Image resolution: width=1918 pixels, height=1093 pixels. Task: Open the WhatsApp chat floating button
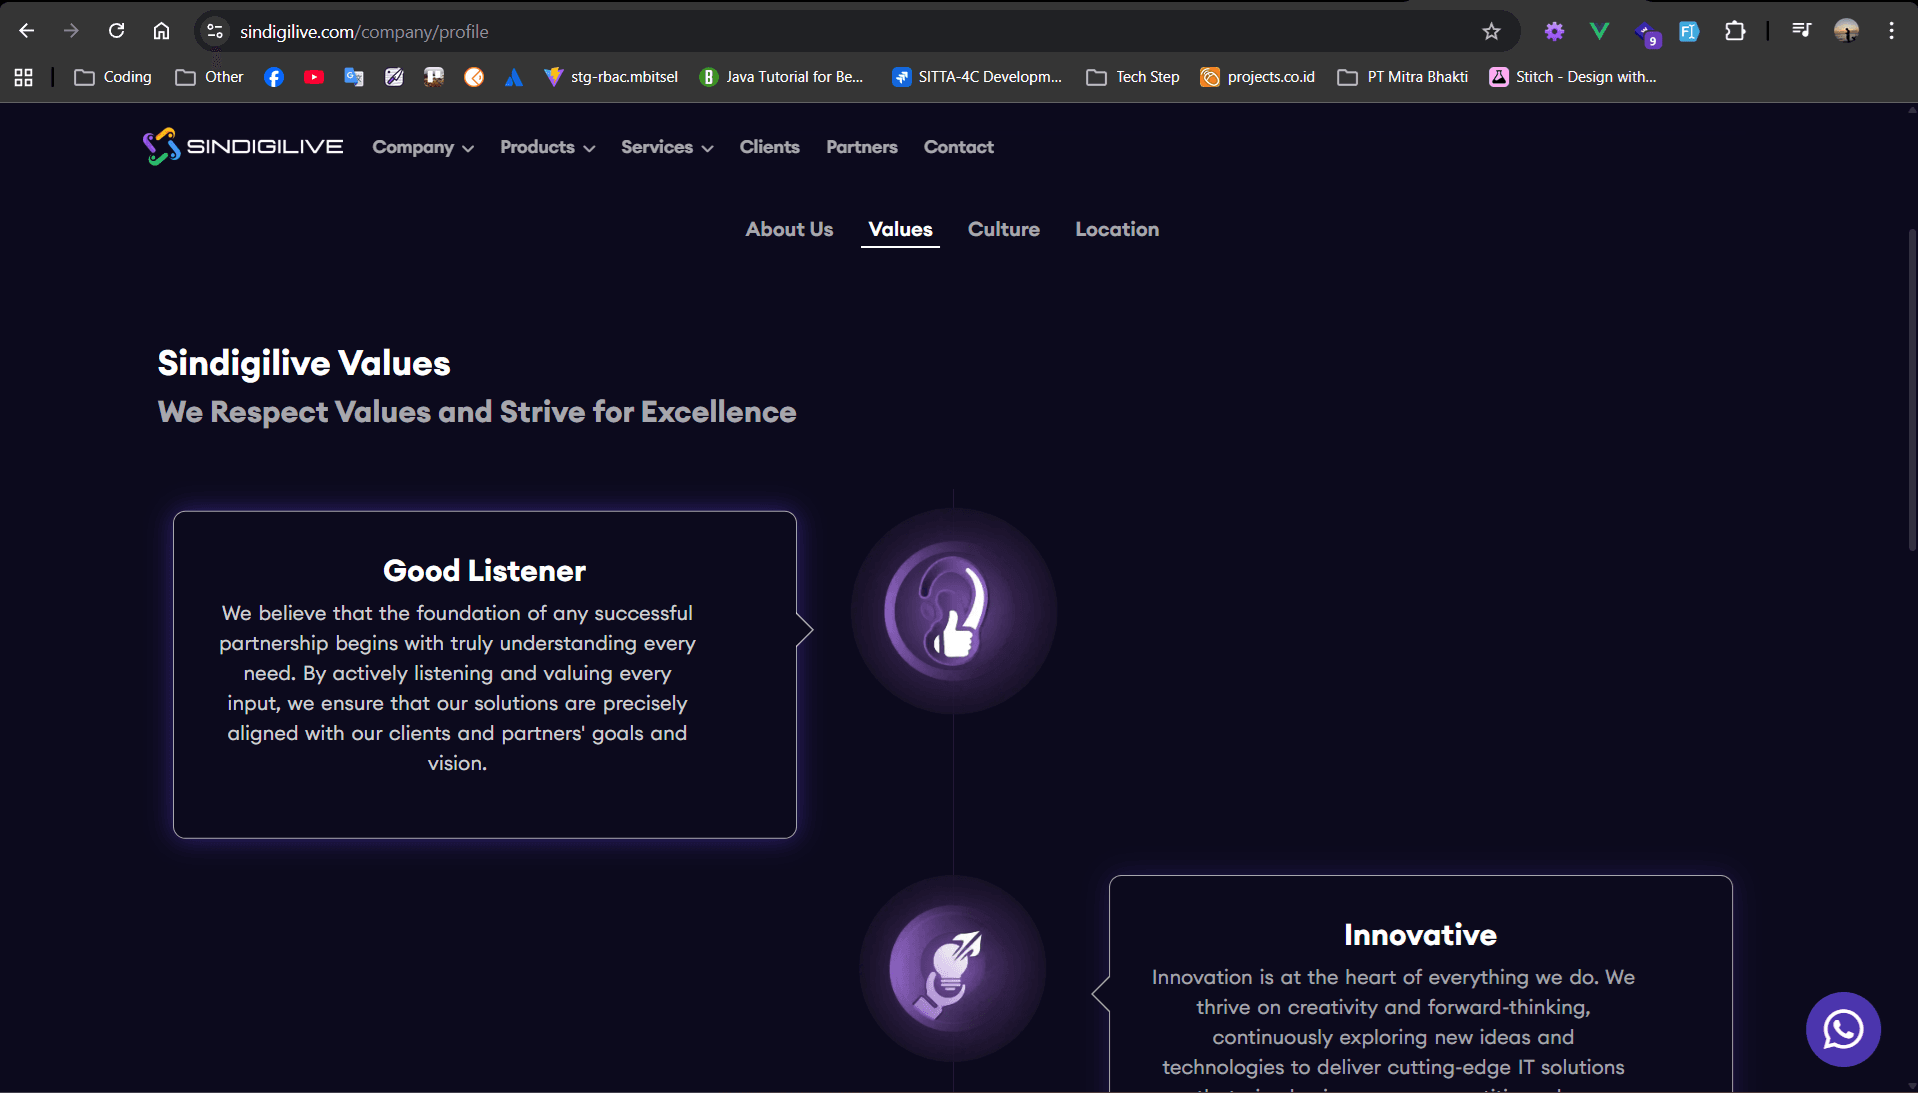coord(1842,1029)
